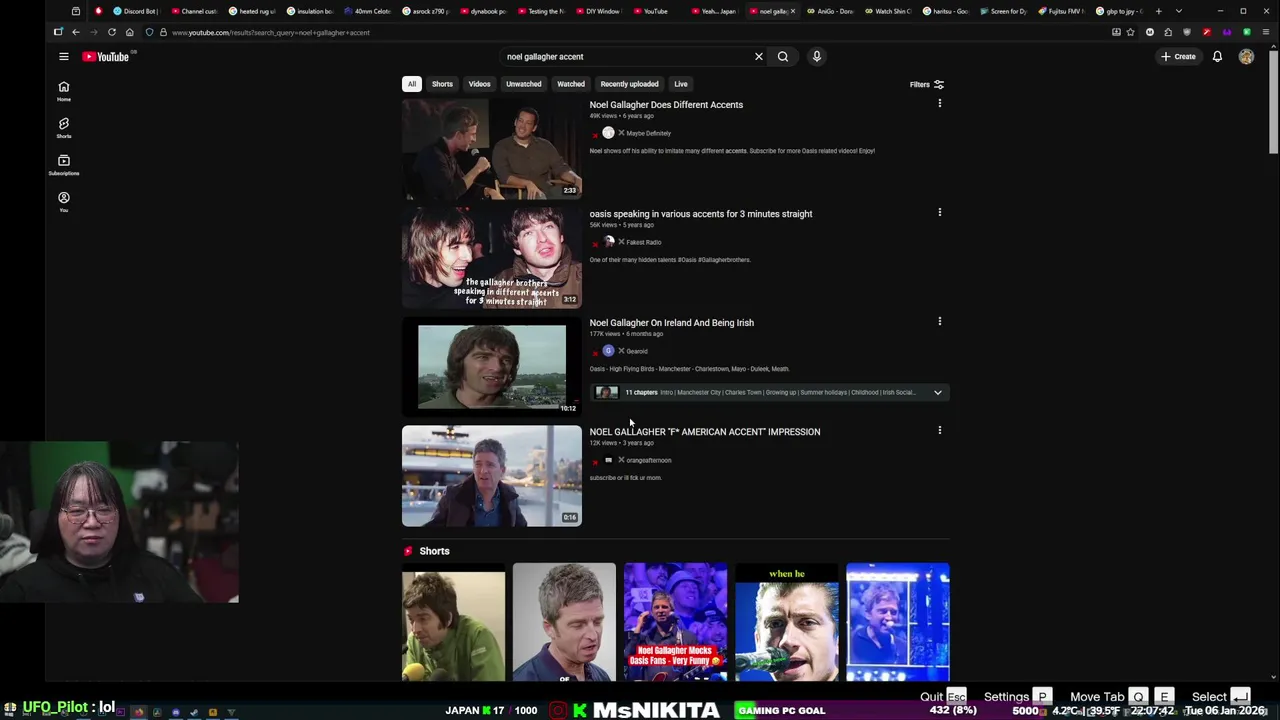Image resolution: width=1280 pixels, height=720 pixels.
Task: Click the Create button
Action: (1178, 57)
